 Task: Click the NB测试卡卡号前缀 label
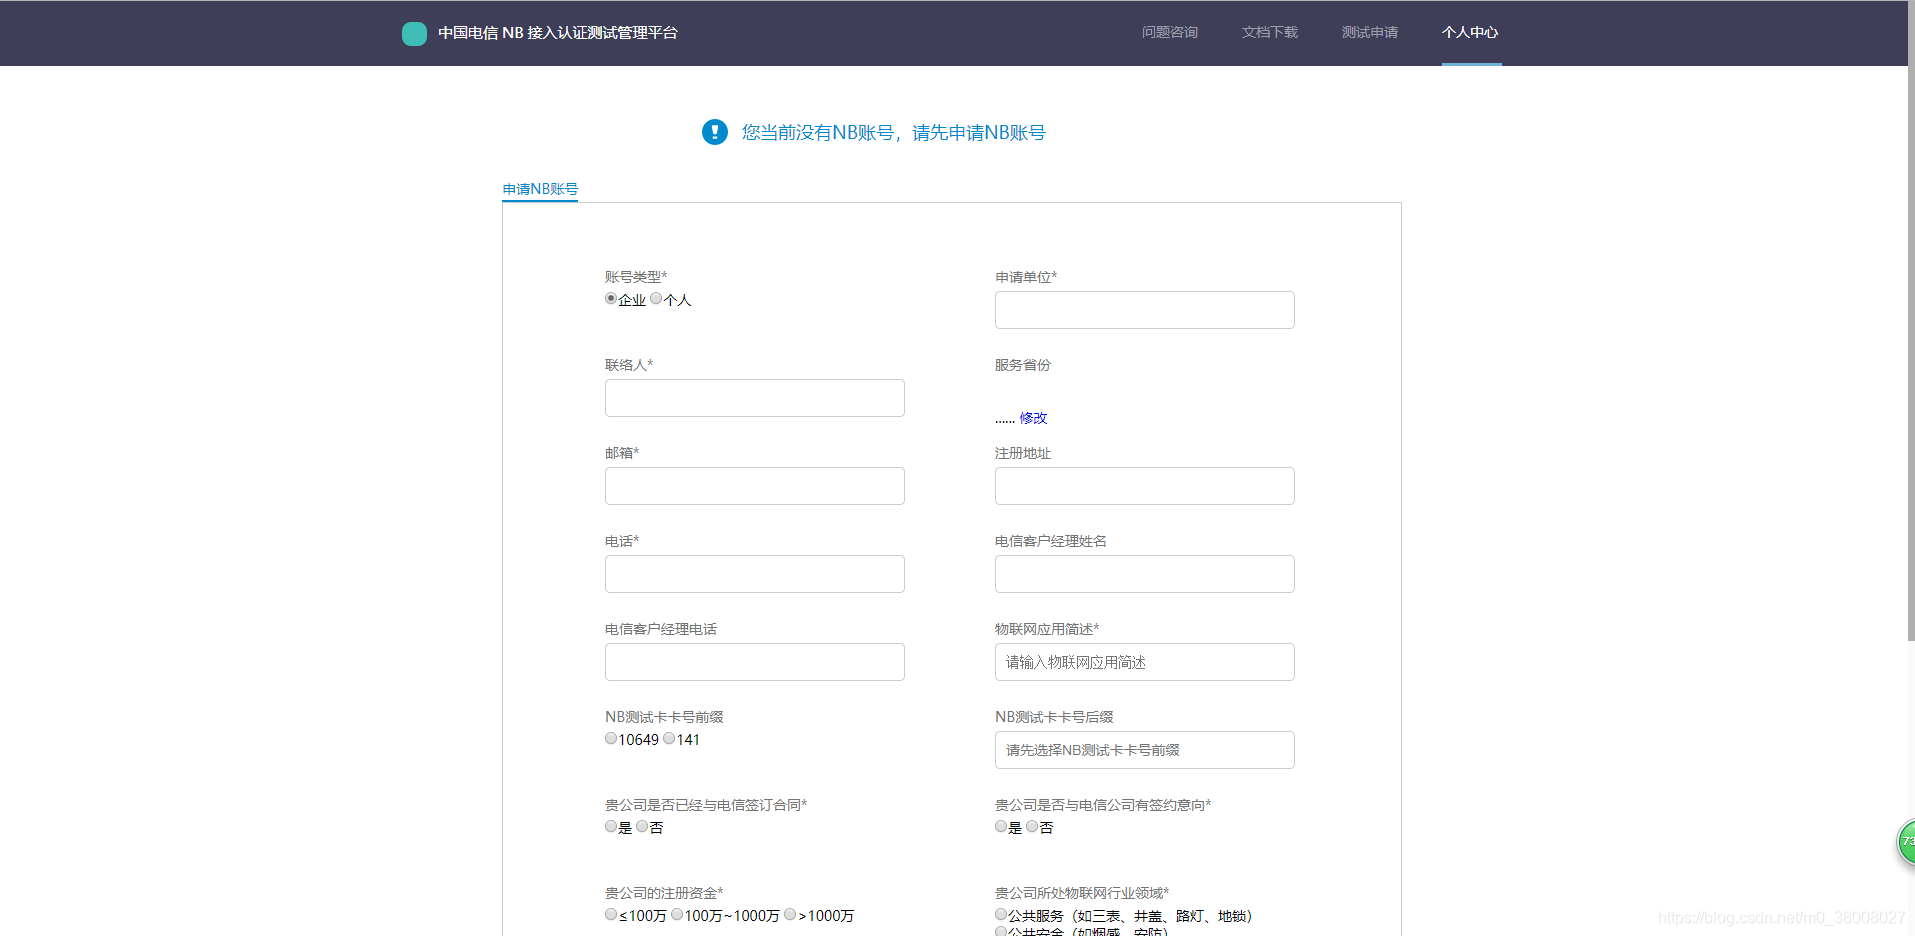664,717
